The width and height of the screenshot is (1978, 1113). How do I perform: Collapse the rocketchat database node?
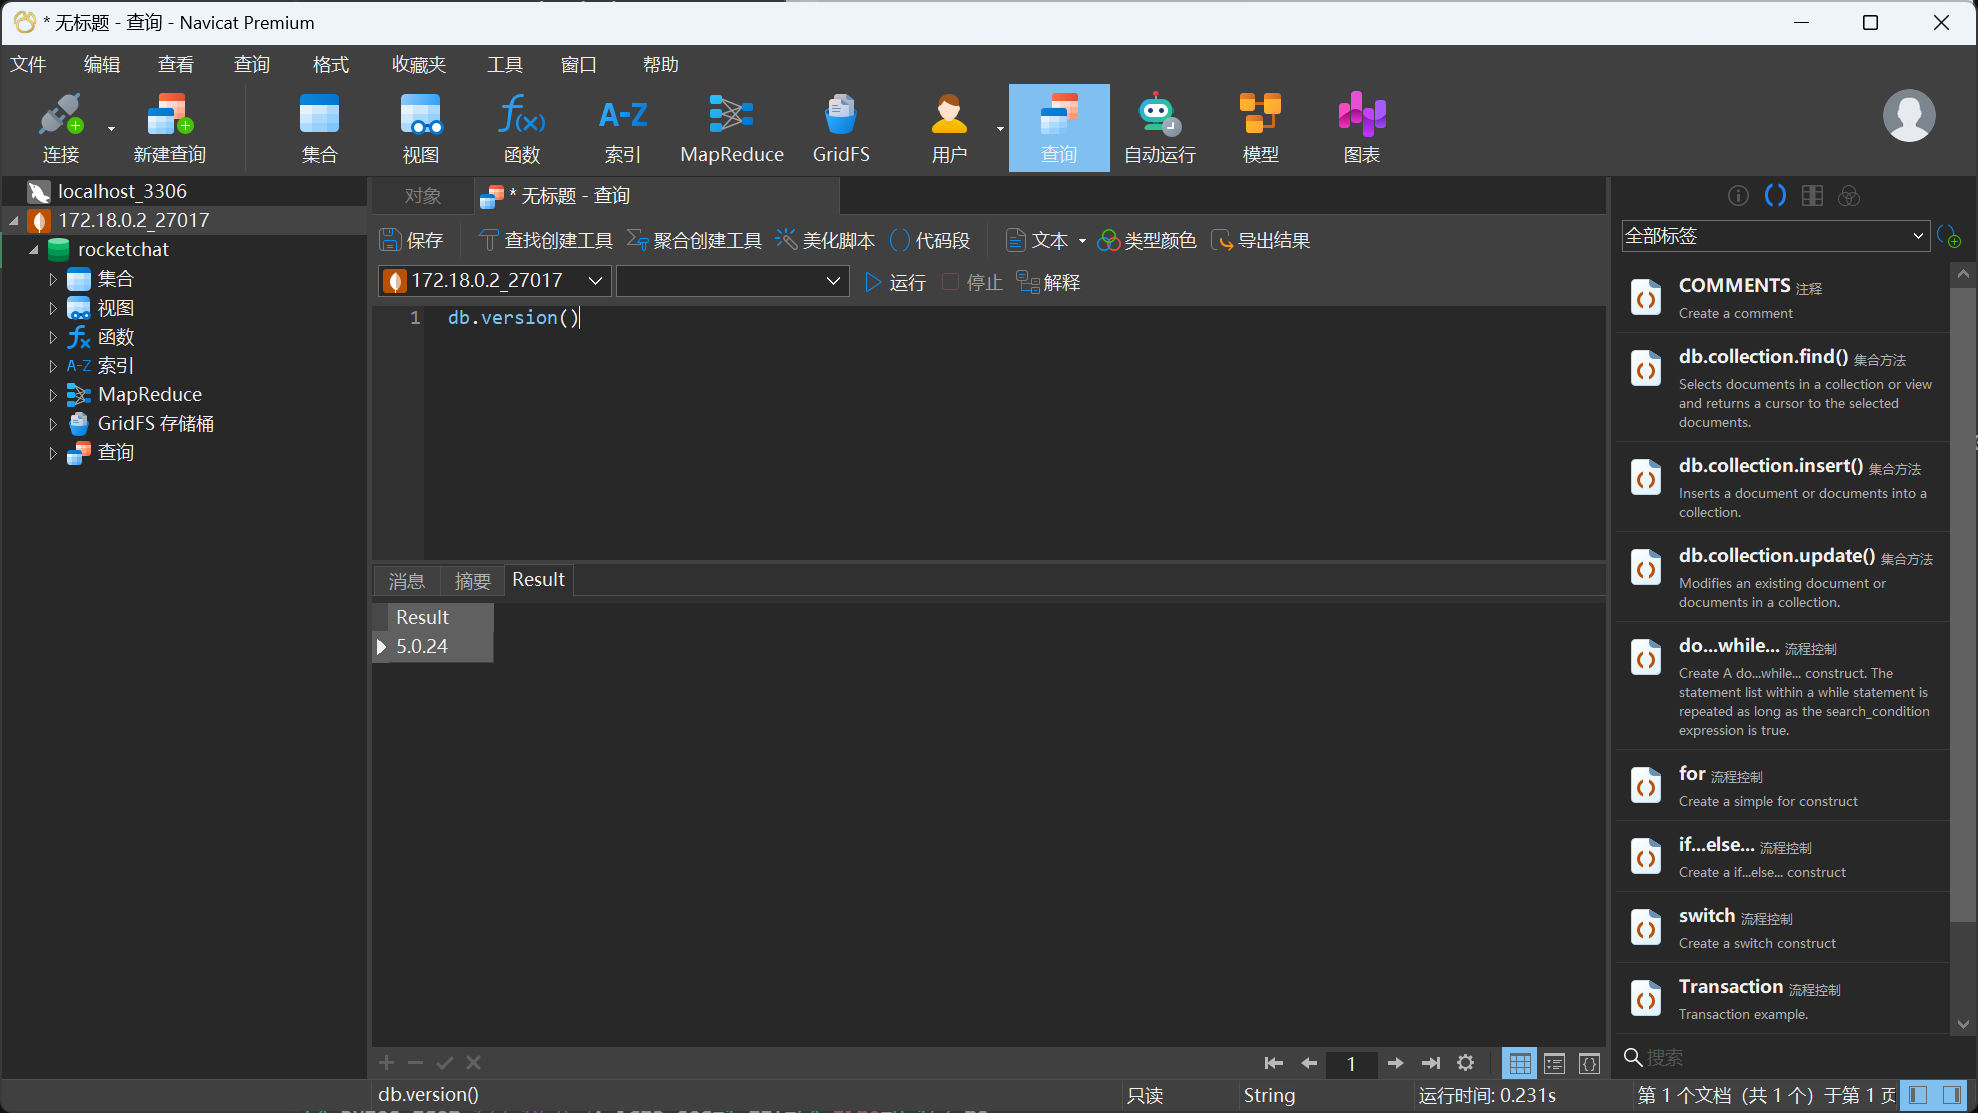(34, 250)
